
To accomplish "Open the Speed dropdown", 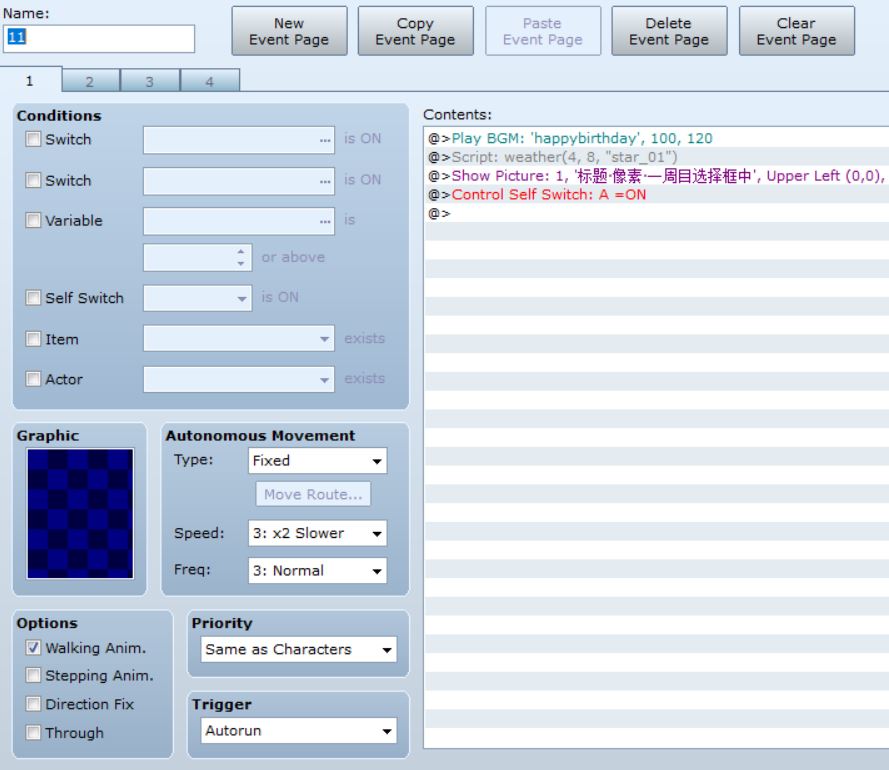I will pyautogui.click(x=318, y=533).
